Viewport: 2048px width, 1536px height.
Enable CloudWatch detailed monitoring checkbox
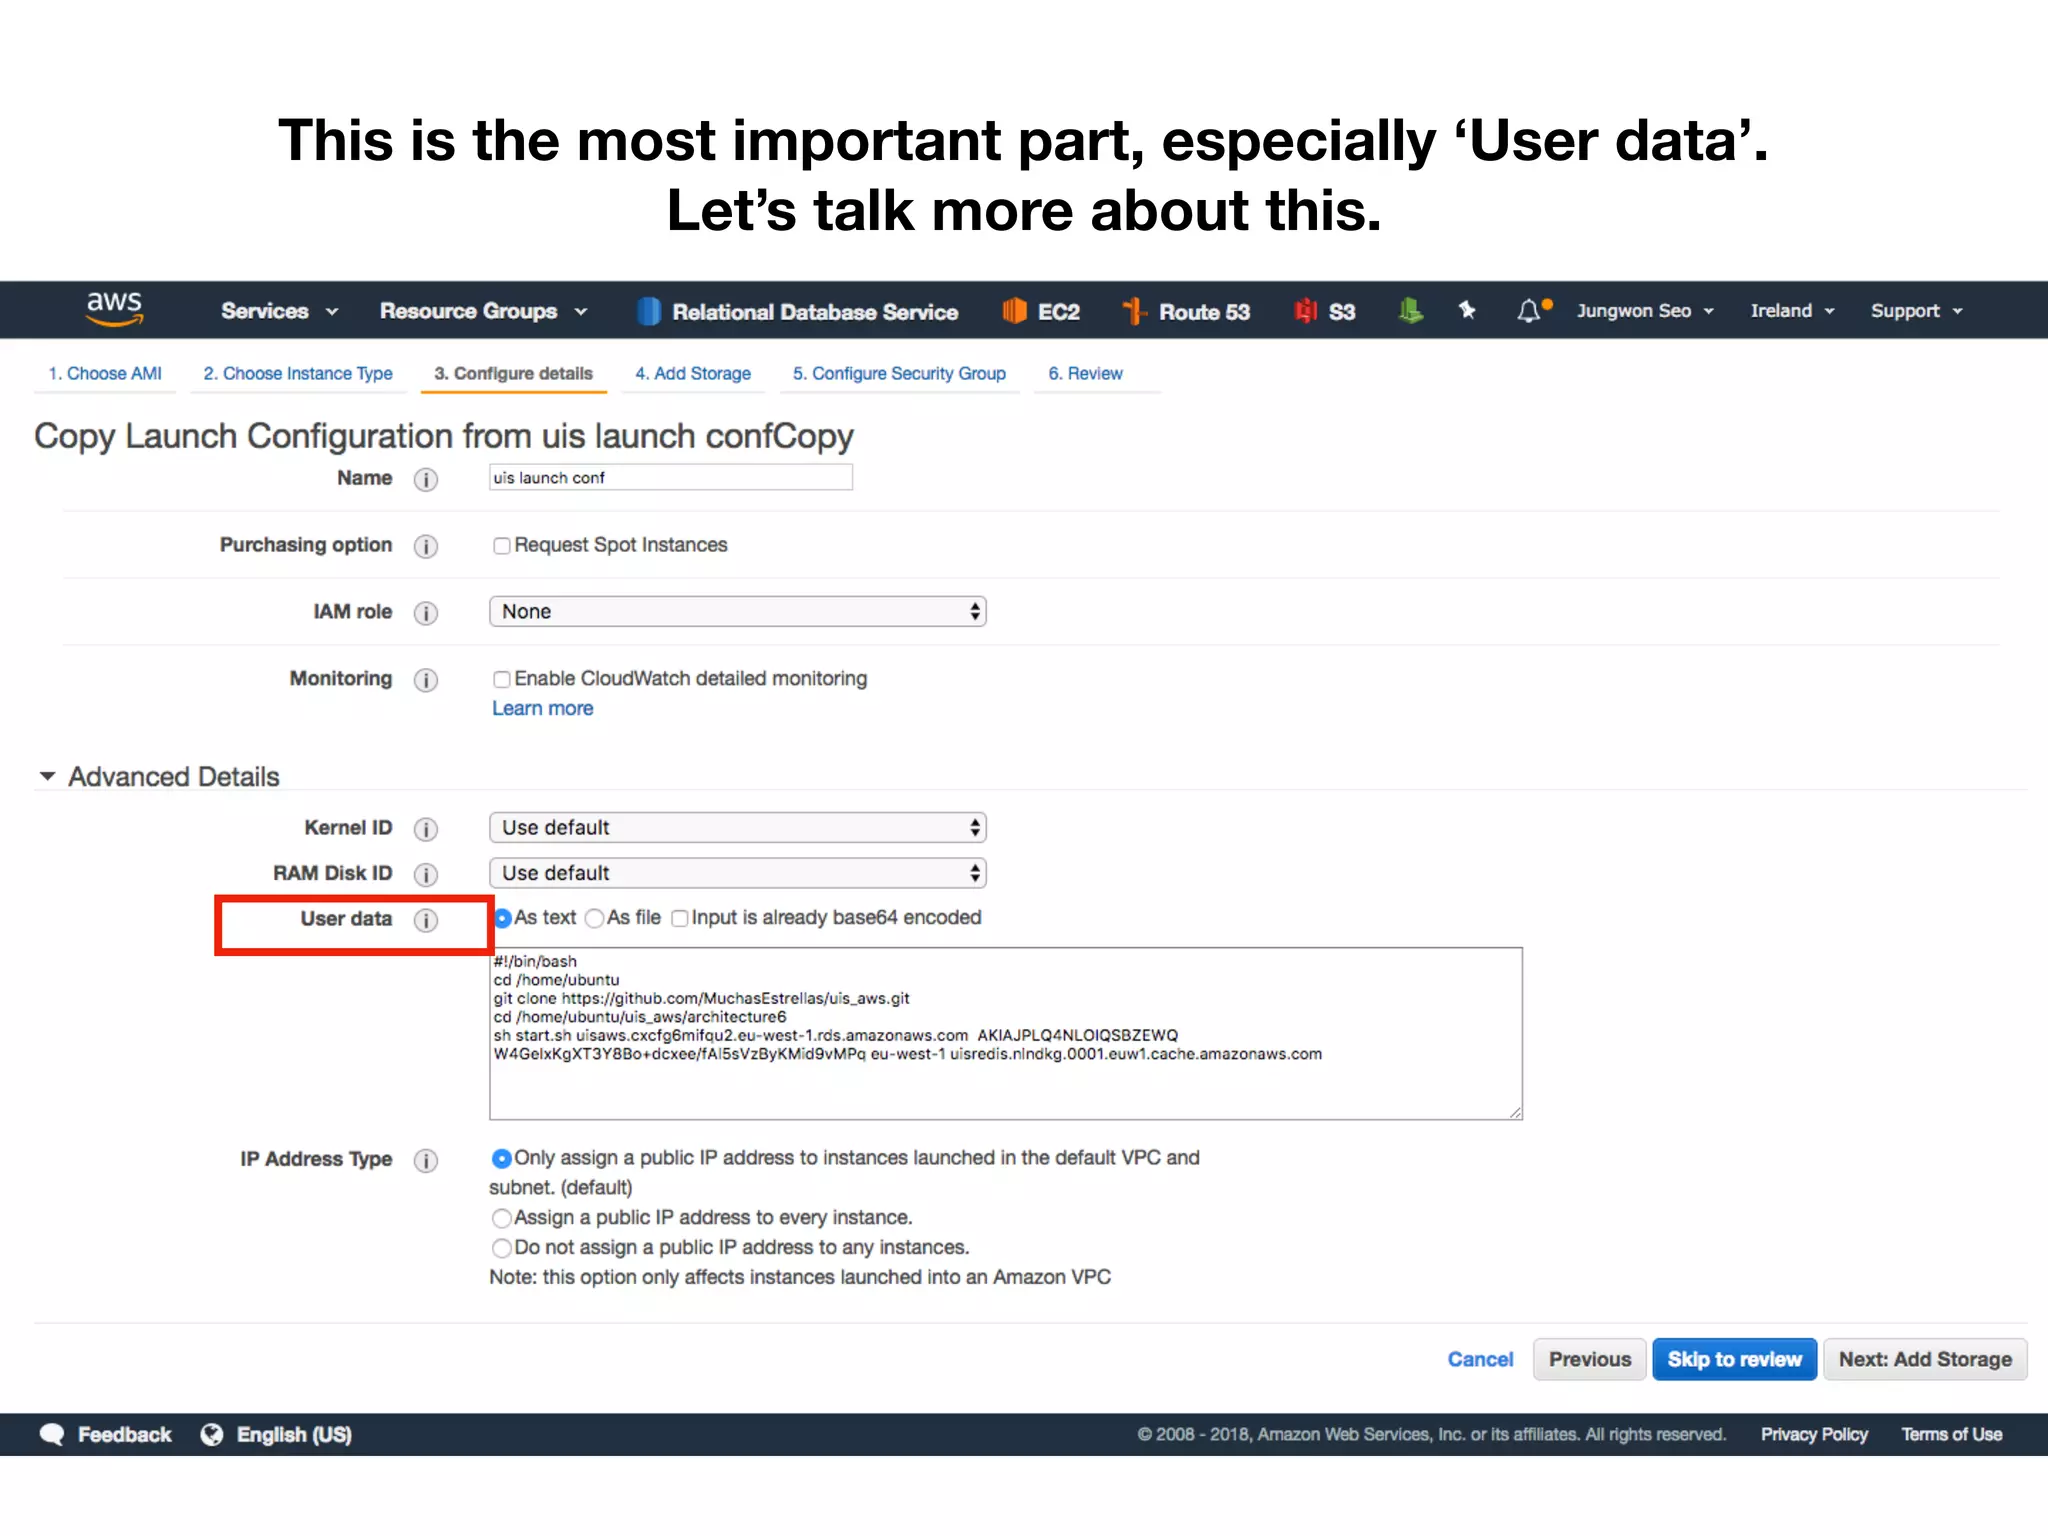[x=502, y=680]
